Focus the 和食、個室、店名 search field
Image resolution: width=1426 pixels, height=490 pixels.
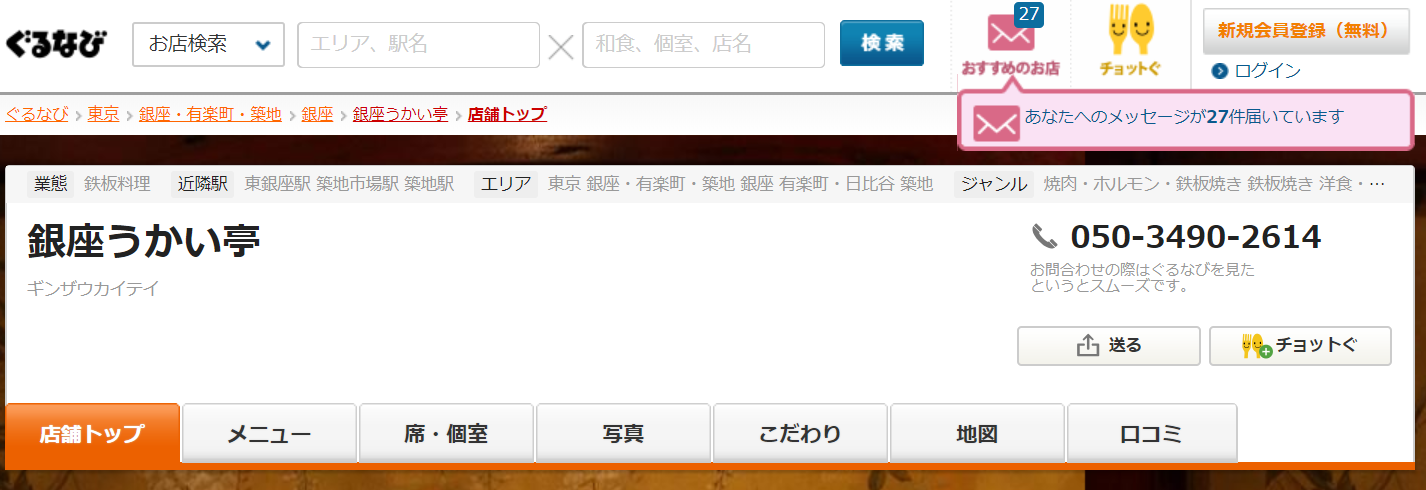pos(703,44)
